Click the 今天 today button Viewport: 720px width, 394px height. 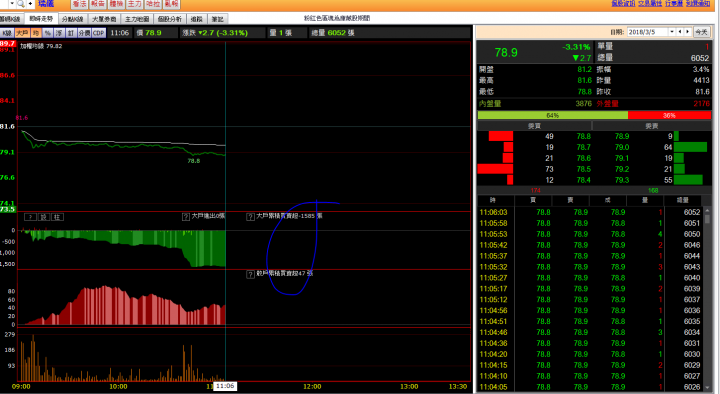pyautogui.click(x=701, y=32)
